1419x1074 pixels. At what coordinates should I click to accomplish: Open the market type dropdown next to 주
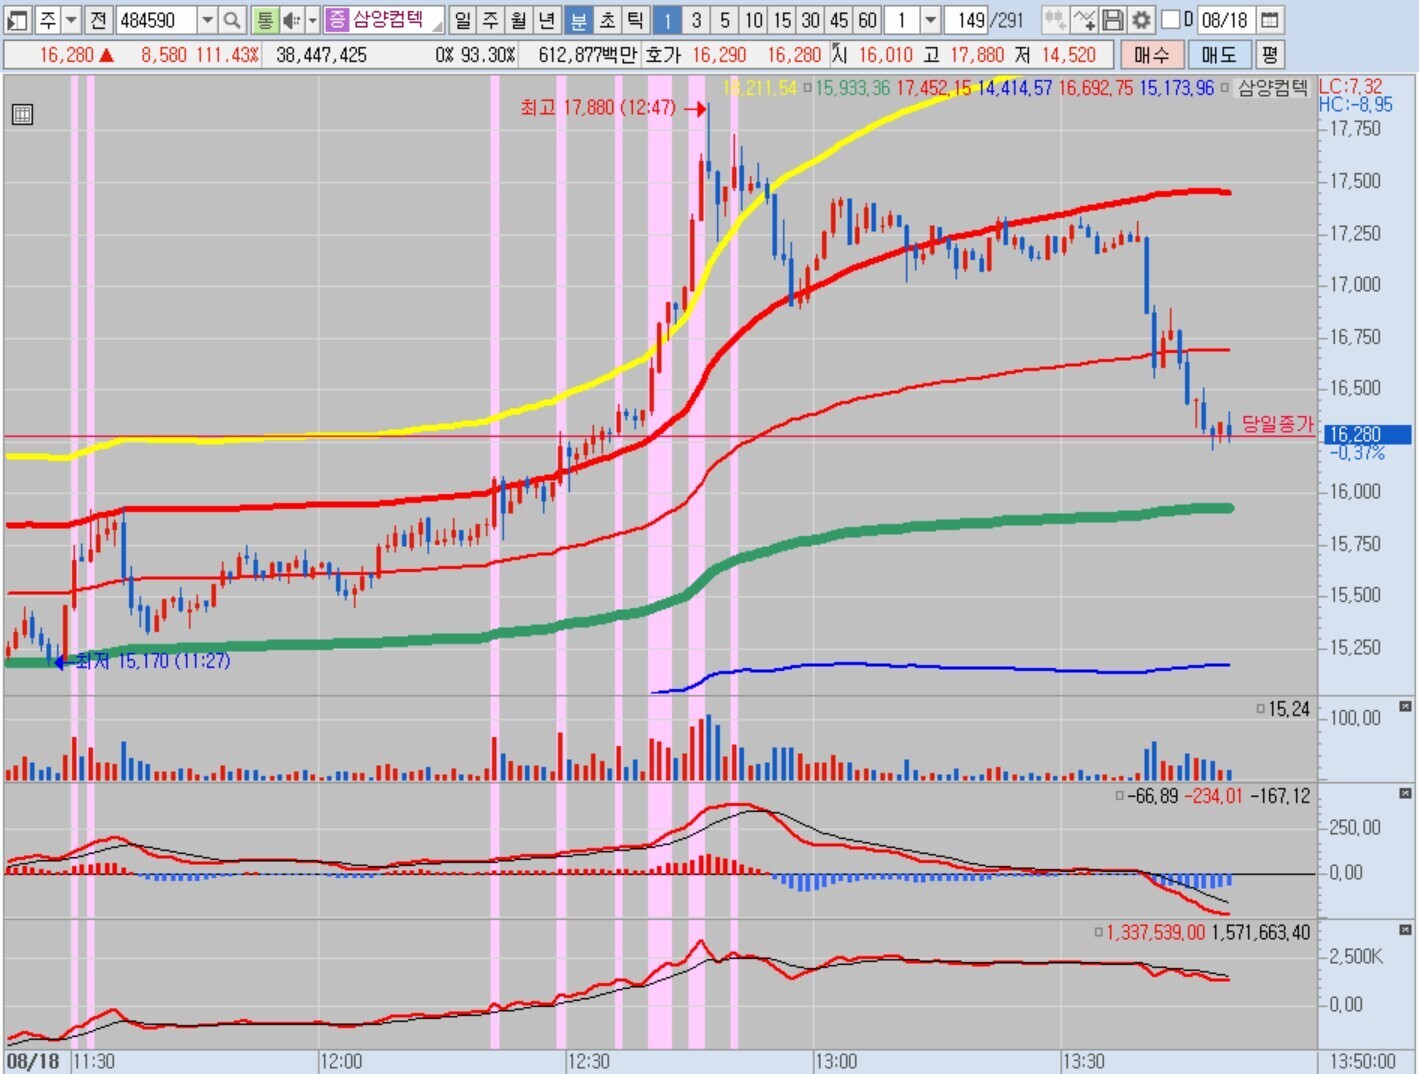71,19
